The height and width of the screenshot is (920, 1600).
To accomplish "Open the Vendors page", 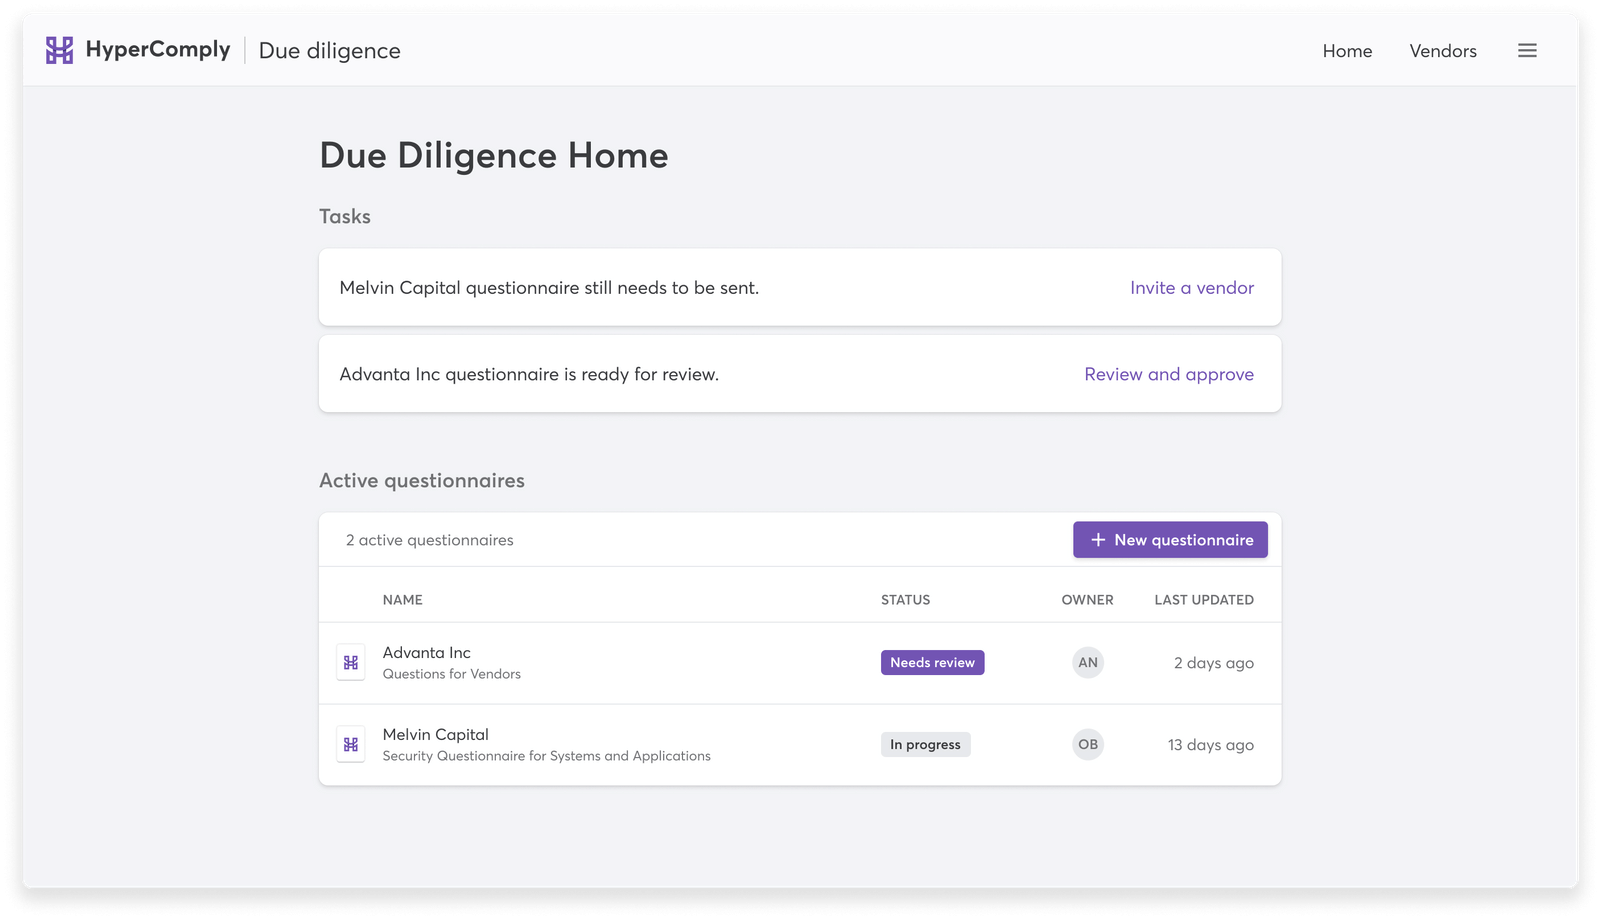I will click(1443, 50).
